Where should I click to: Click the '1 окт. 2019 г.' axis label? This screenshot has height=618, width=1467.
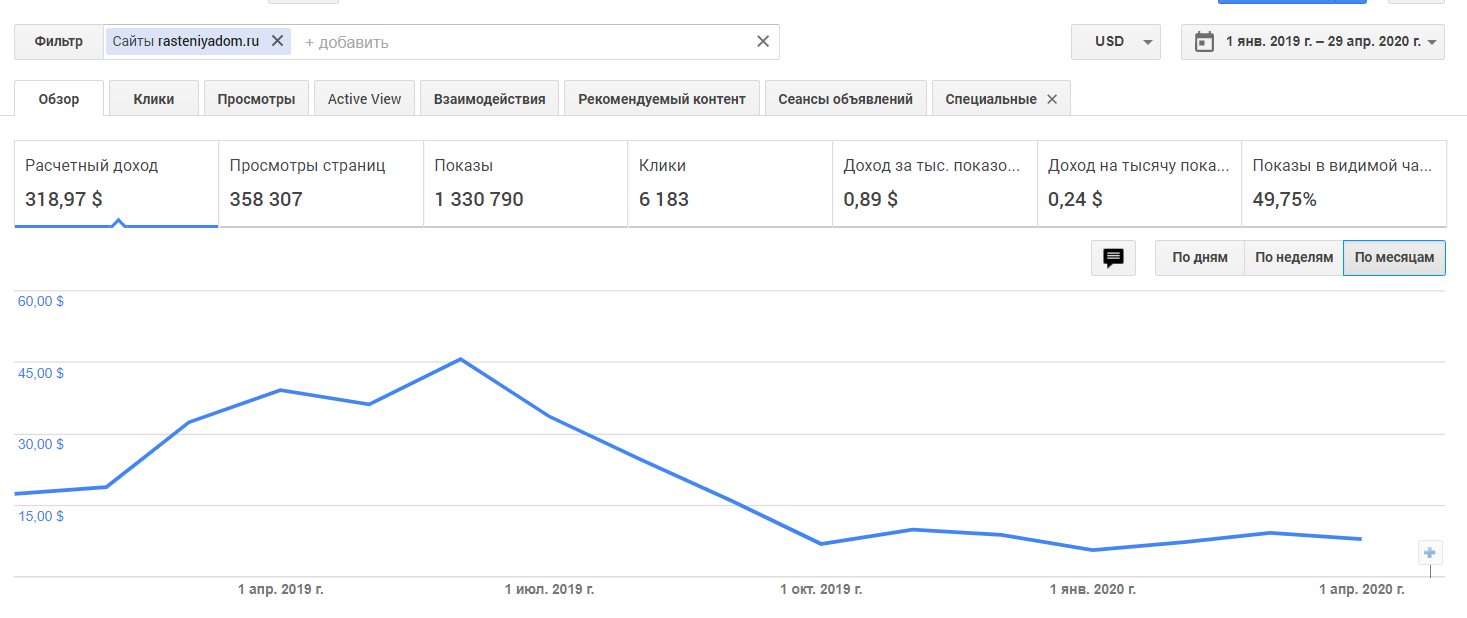tap(821, 590)
